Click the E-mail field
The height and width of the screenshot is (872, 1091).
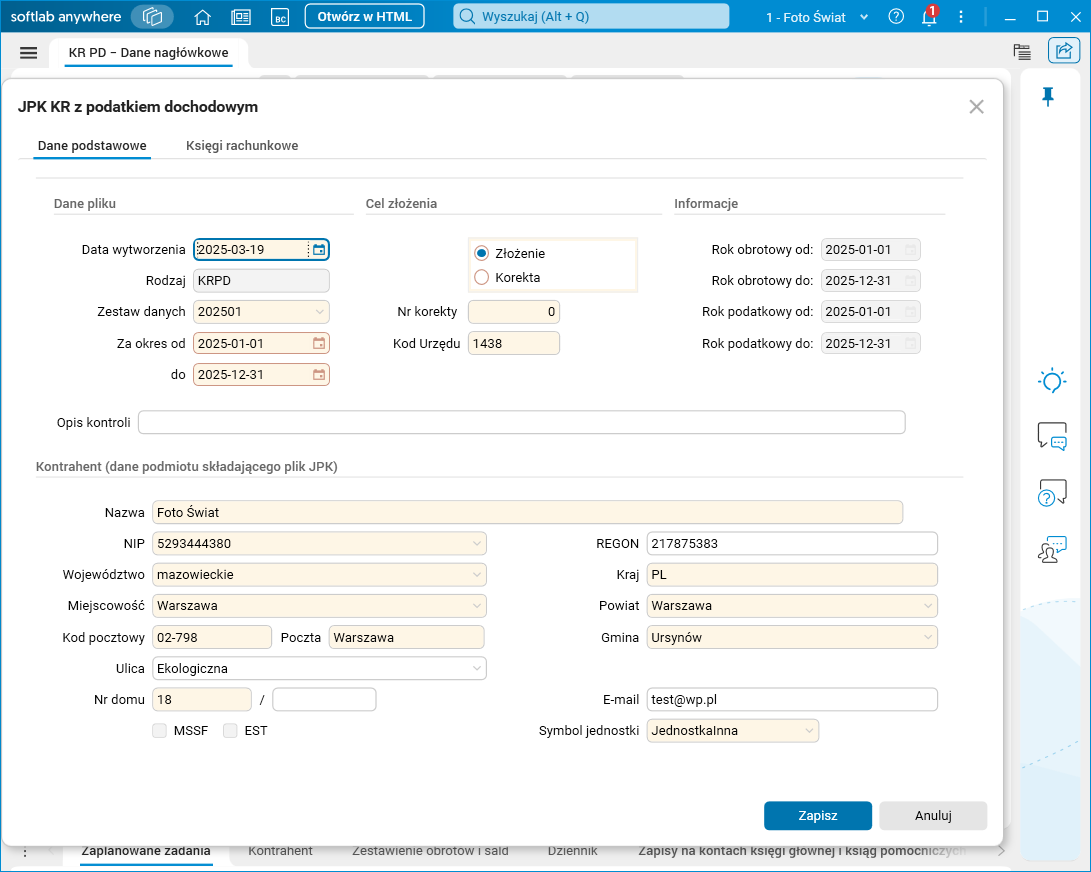(x=792, y=699)
